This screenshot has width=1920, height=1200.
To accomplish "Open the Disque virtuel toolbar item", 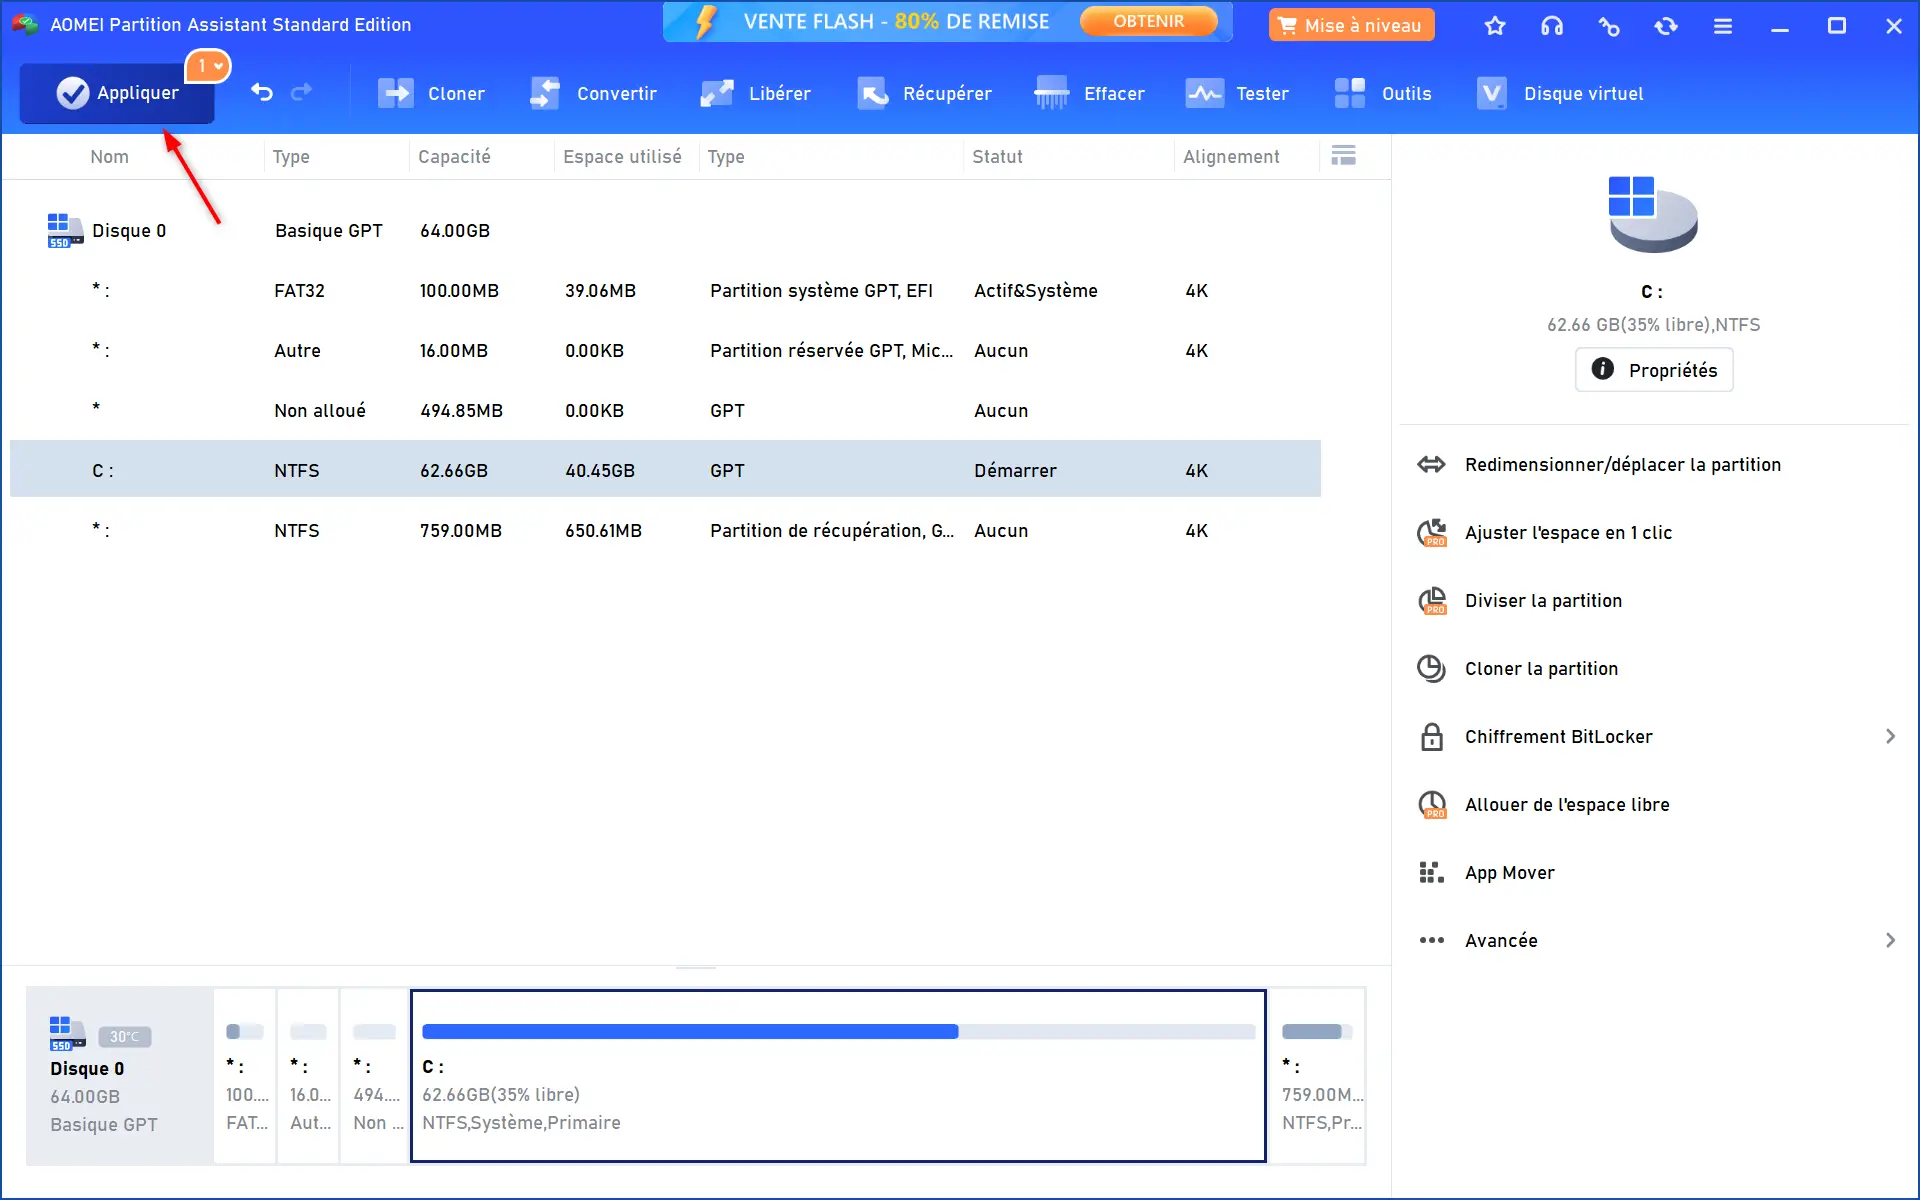I will [x=1560, y=94].
